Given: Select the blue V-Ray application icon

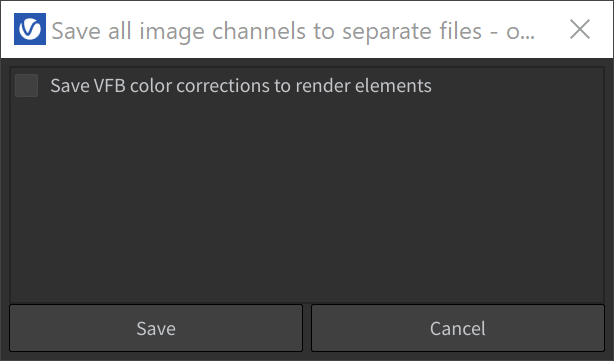Looking at the screenshot, I should (30, 29).
